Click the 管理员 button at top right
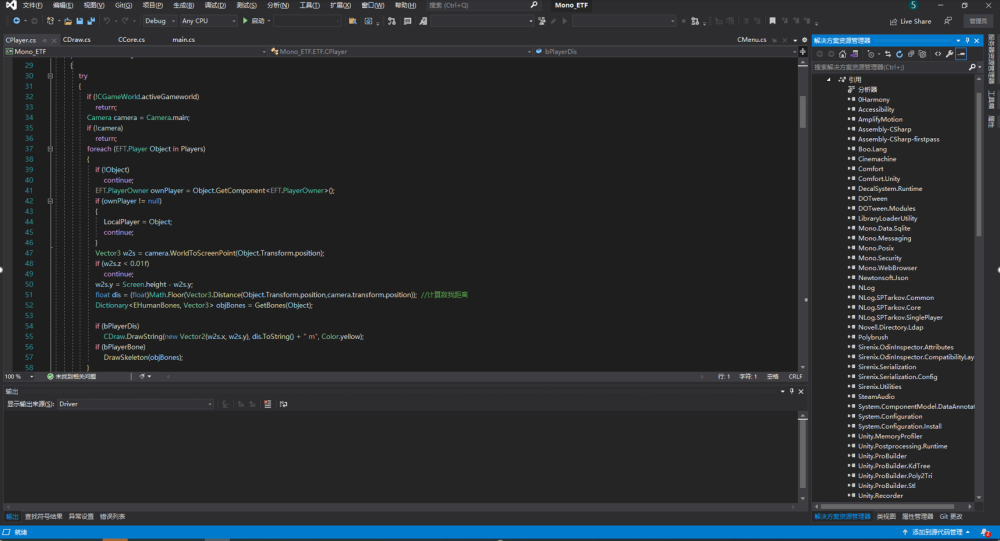This screenshot has height=541, width=1000. (x=977, y=20)
